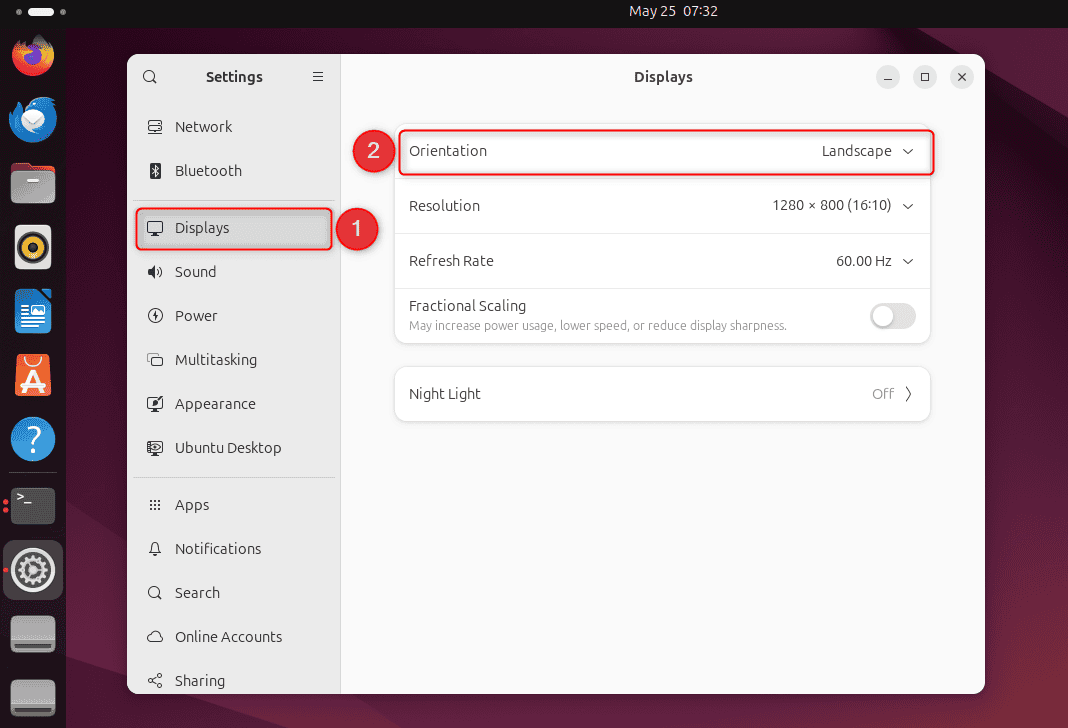Open Search settings
1068x728 pixels.
[234, 592]
